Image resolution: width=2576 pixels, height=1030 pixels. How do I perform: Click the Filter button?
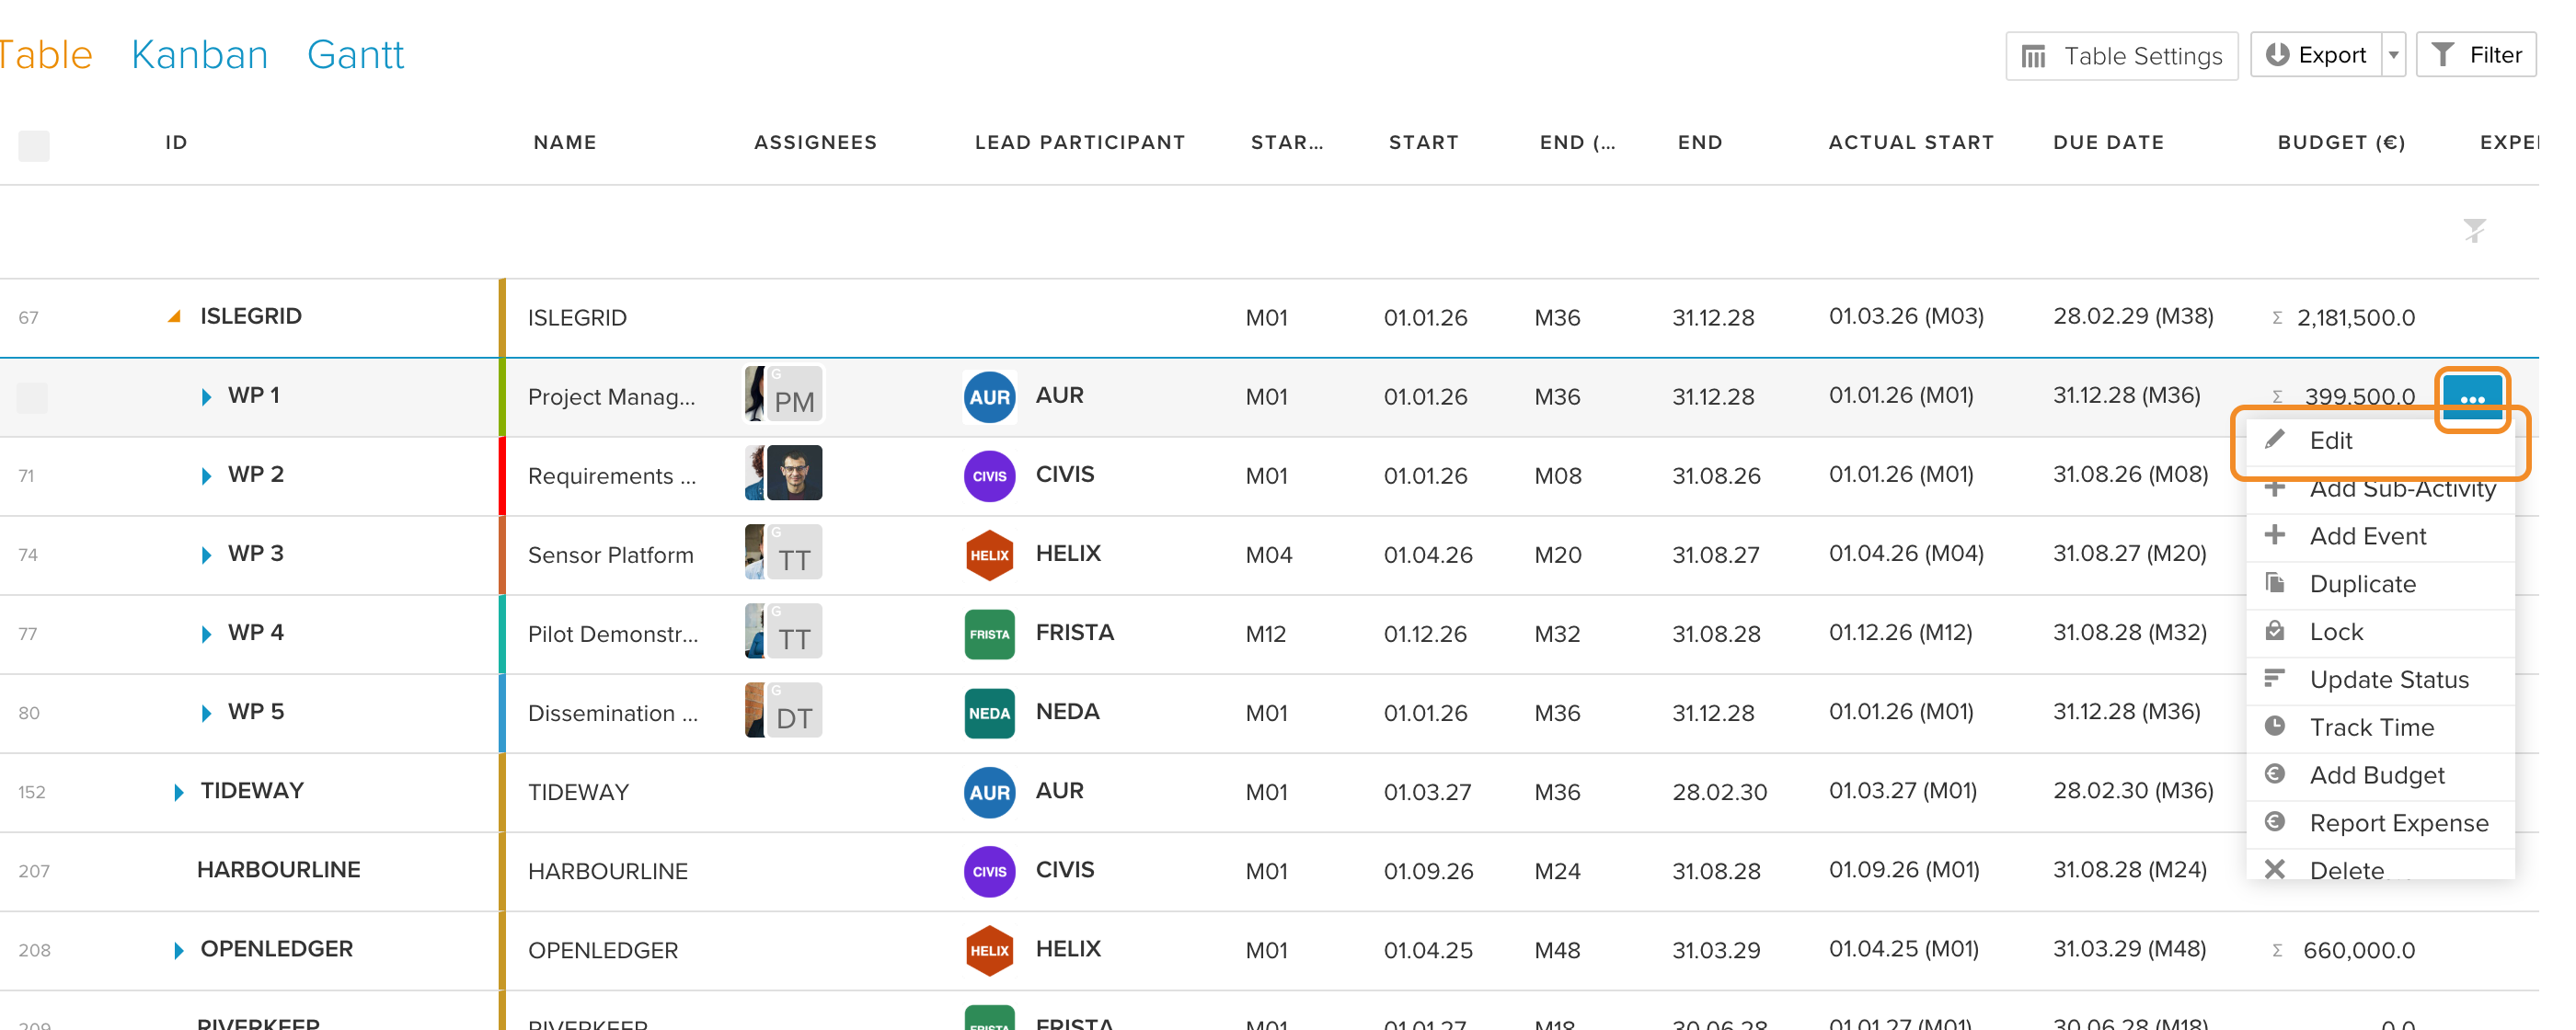coord(2476,55)
